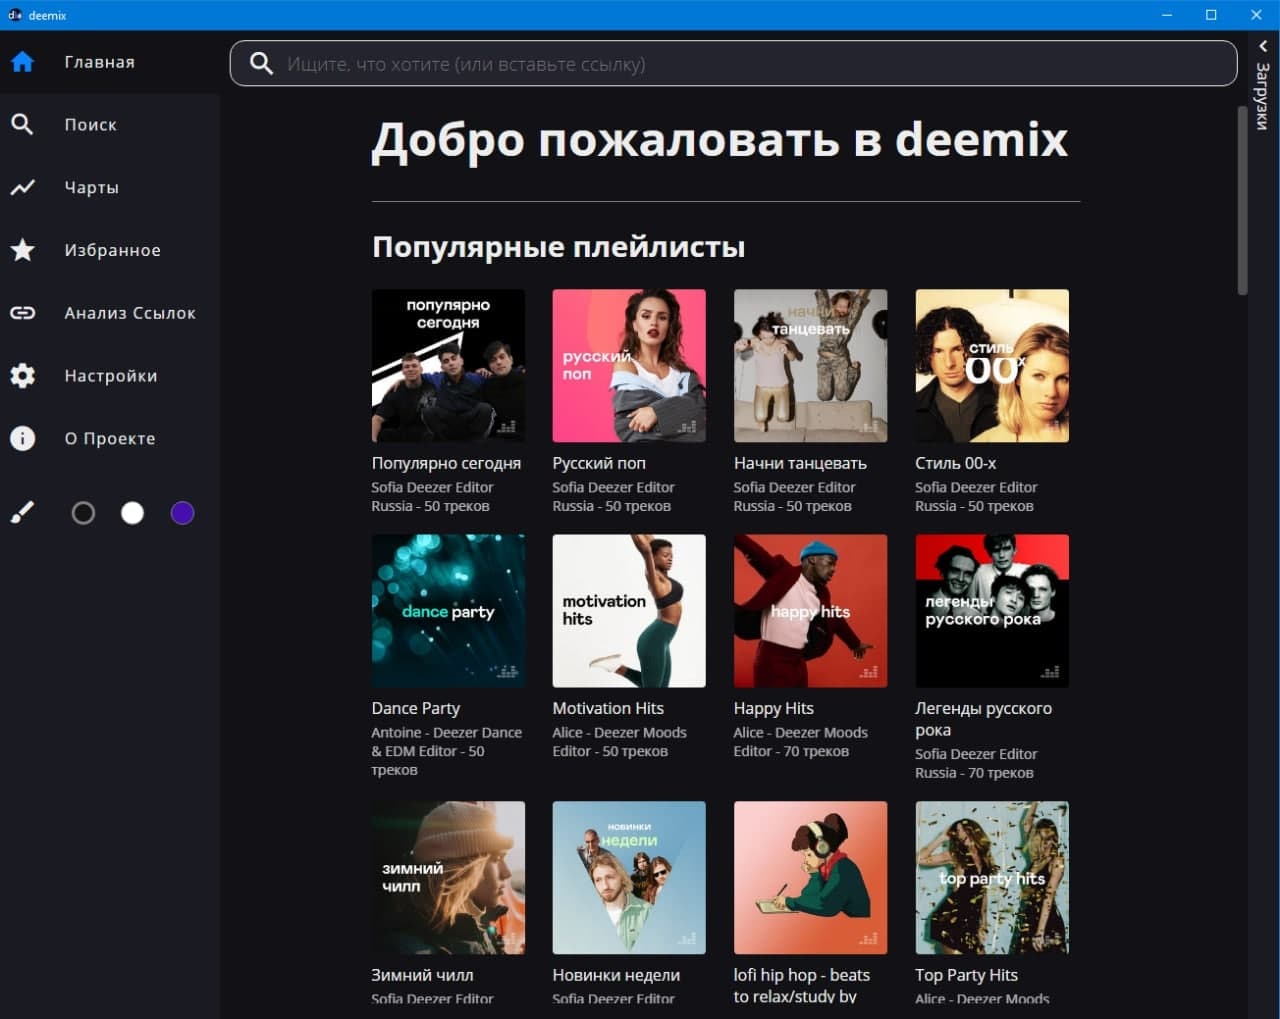Click the main content vertical scrollbar thumb
Image resolution: width=1280 pixels, height=1019 pixels.
click(x=1242, y=200)
